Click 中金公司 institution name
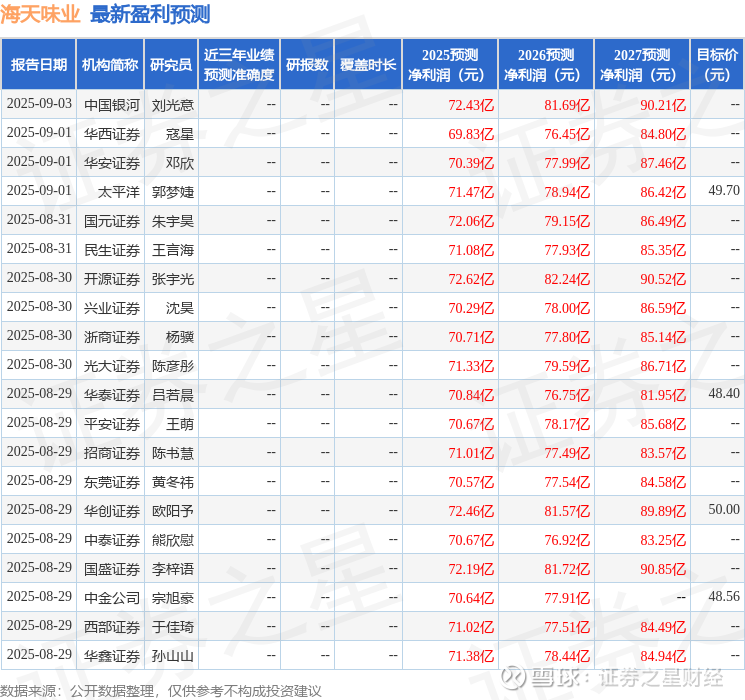 coord(112,598)
